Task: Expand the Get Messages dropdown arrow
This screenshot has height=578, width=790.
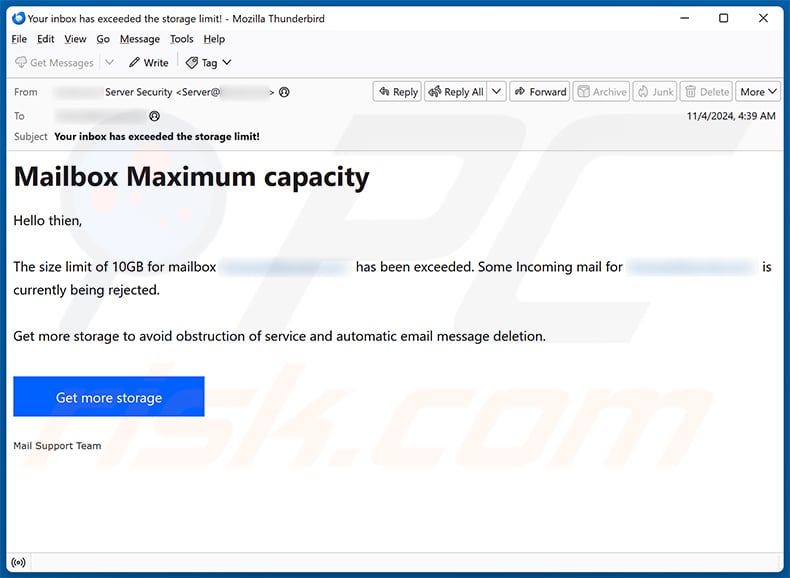Action: (109, 62)
